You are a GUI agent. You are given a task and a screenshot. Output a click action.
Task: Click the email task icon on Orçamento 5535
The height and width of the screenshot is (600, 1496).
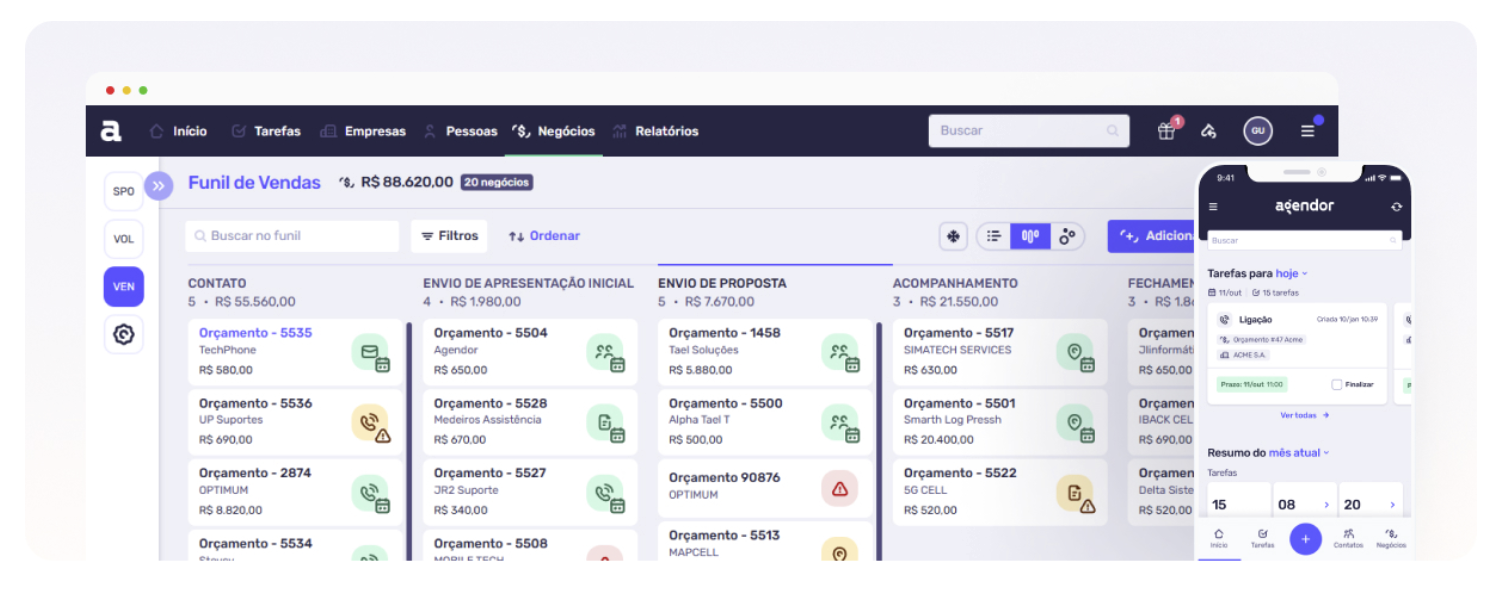click(371, 353)
